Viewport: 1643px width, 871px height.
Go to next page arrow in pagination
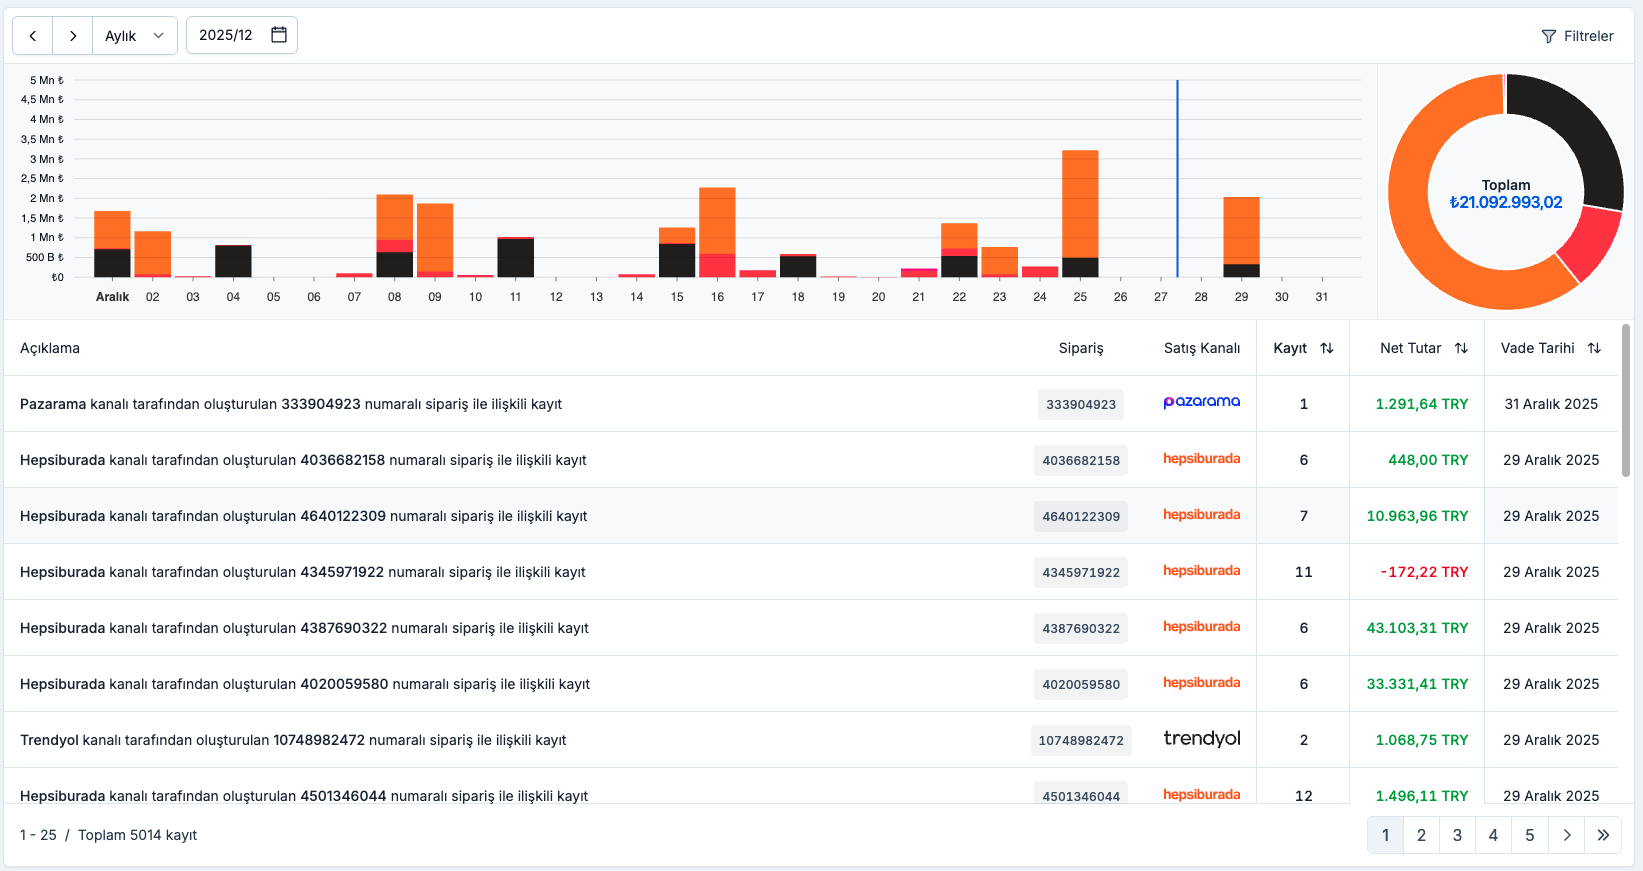1567,835
